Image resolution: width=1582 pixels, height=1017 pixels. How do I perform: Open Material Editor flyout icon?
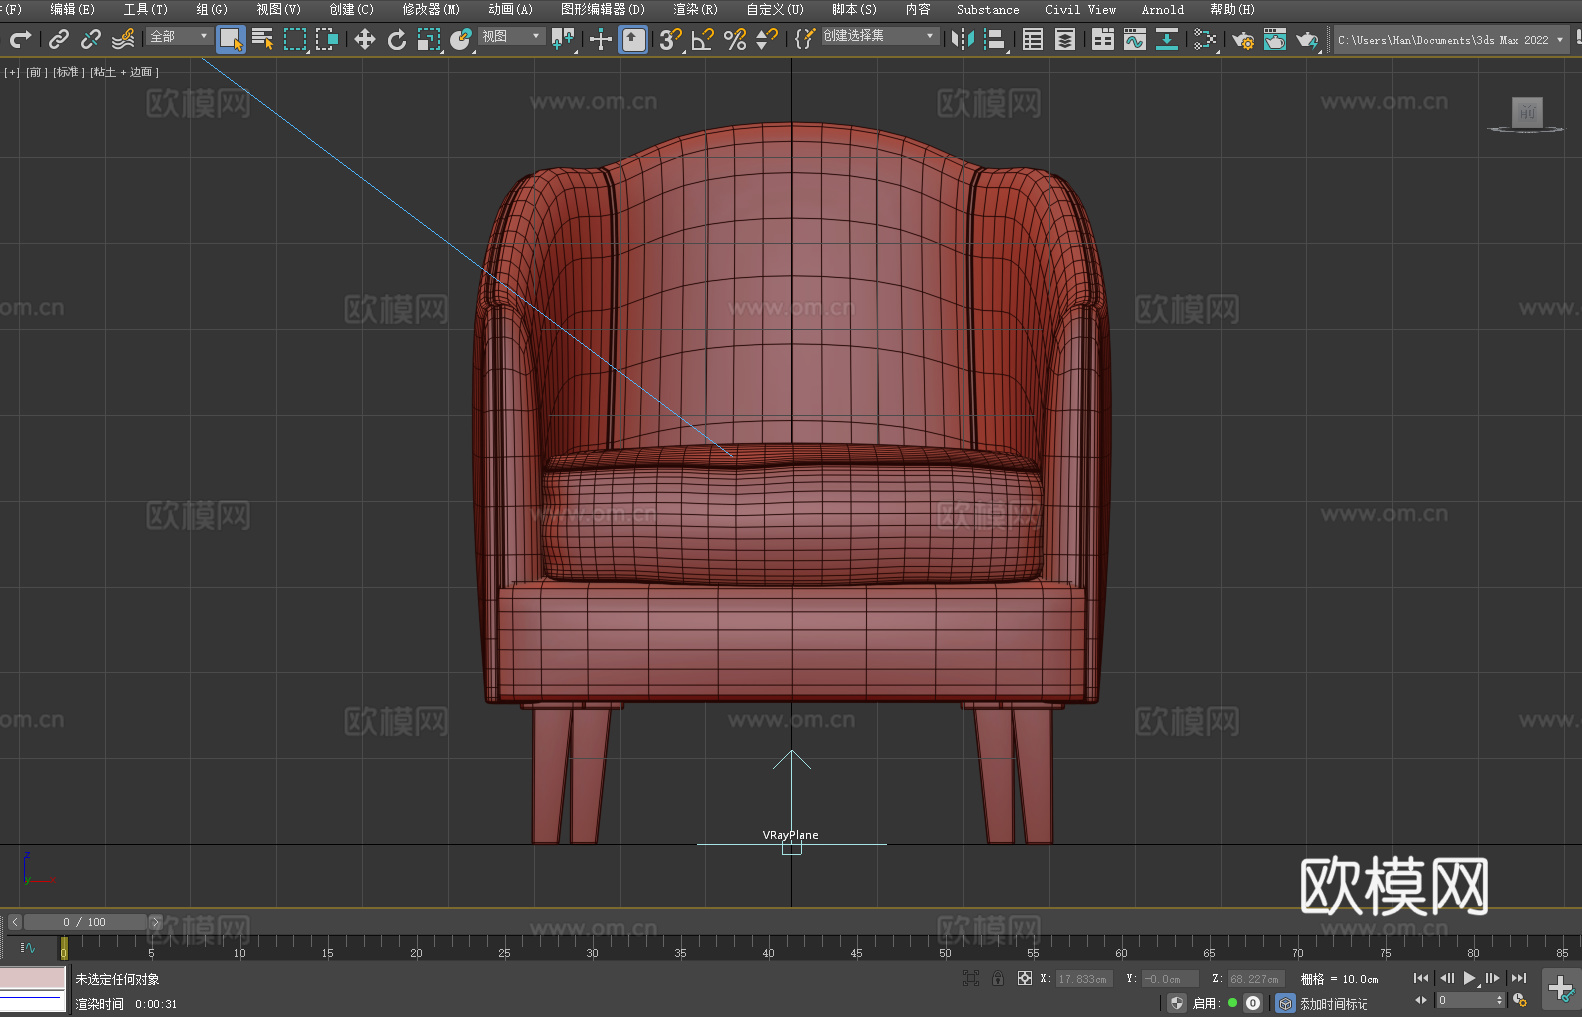pos(1205,39)
